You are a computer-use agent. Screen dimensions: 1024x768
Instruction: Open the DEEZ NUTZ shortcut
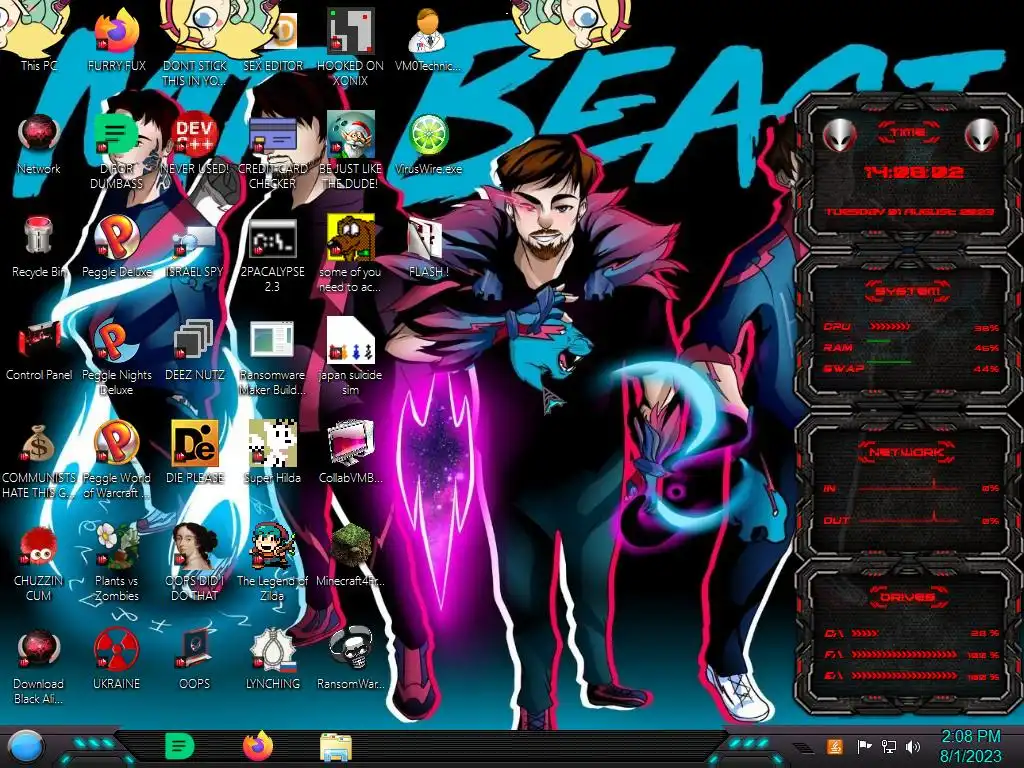point(195,350)
